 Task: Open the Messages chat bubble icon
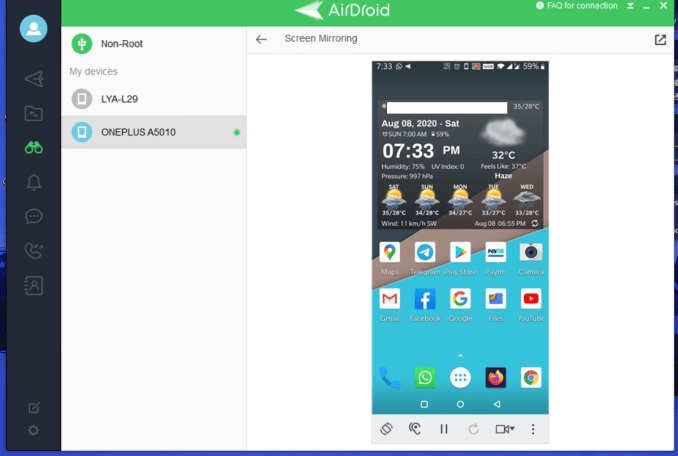[x=34, y=216]
